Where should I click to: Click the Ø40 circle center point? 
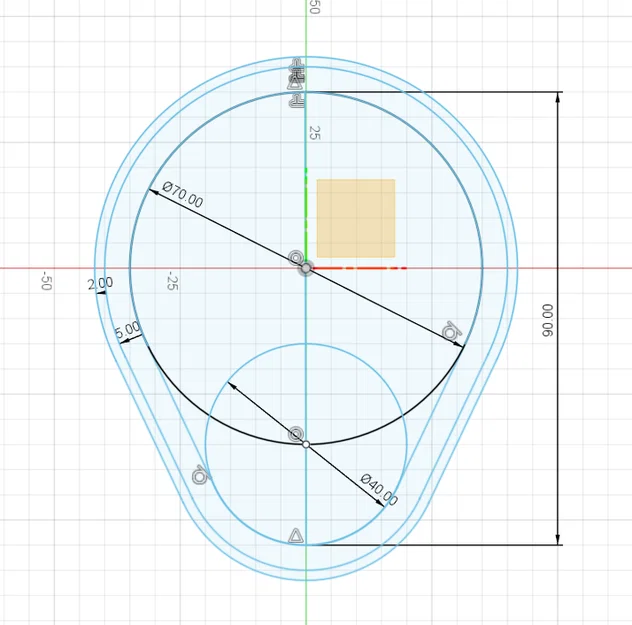pos(306,444)
